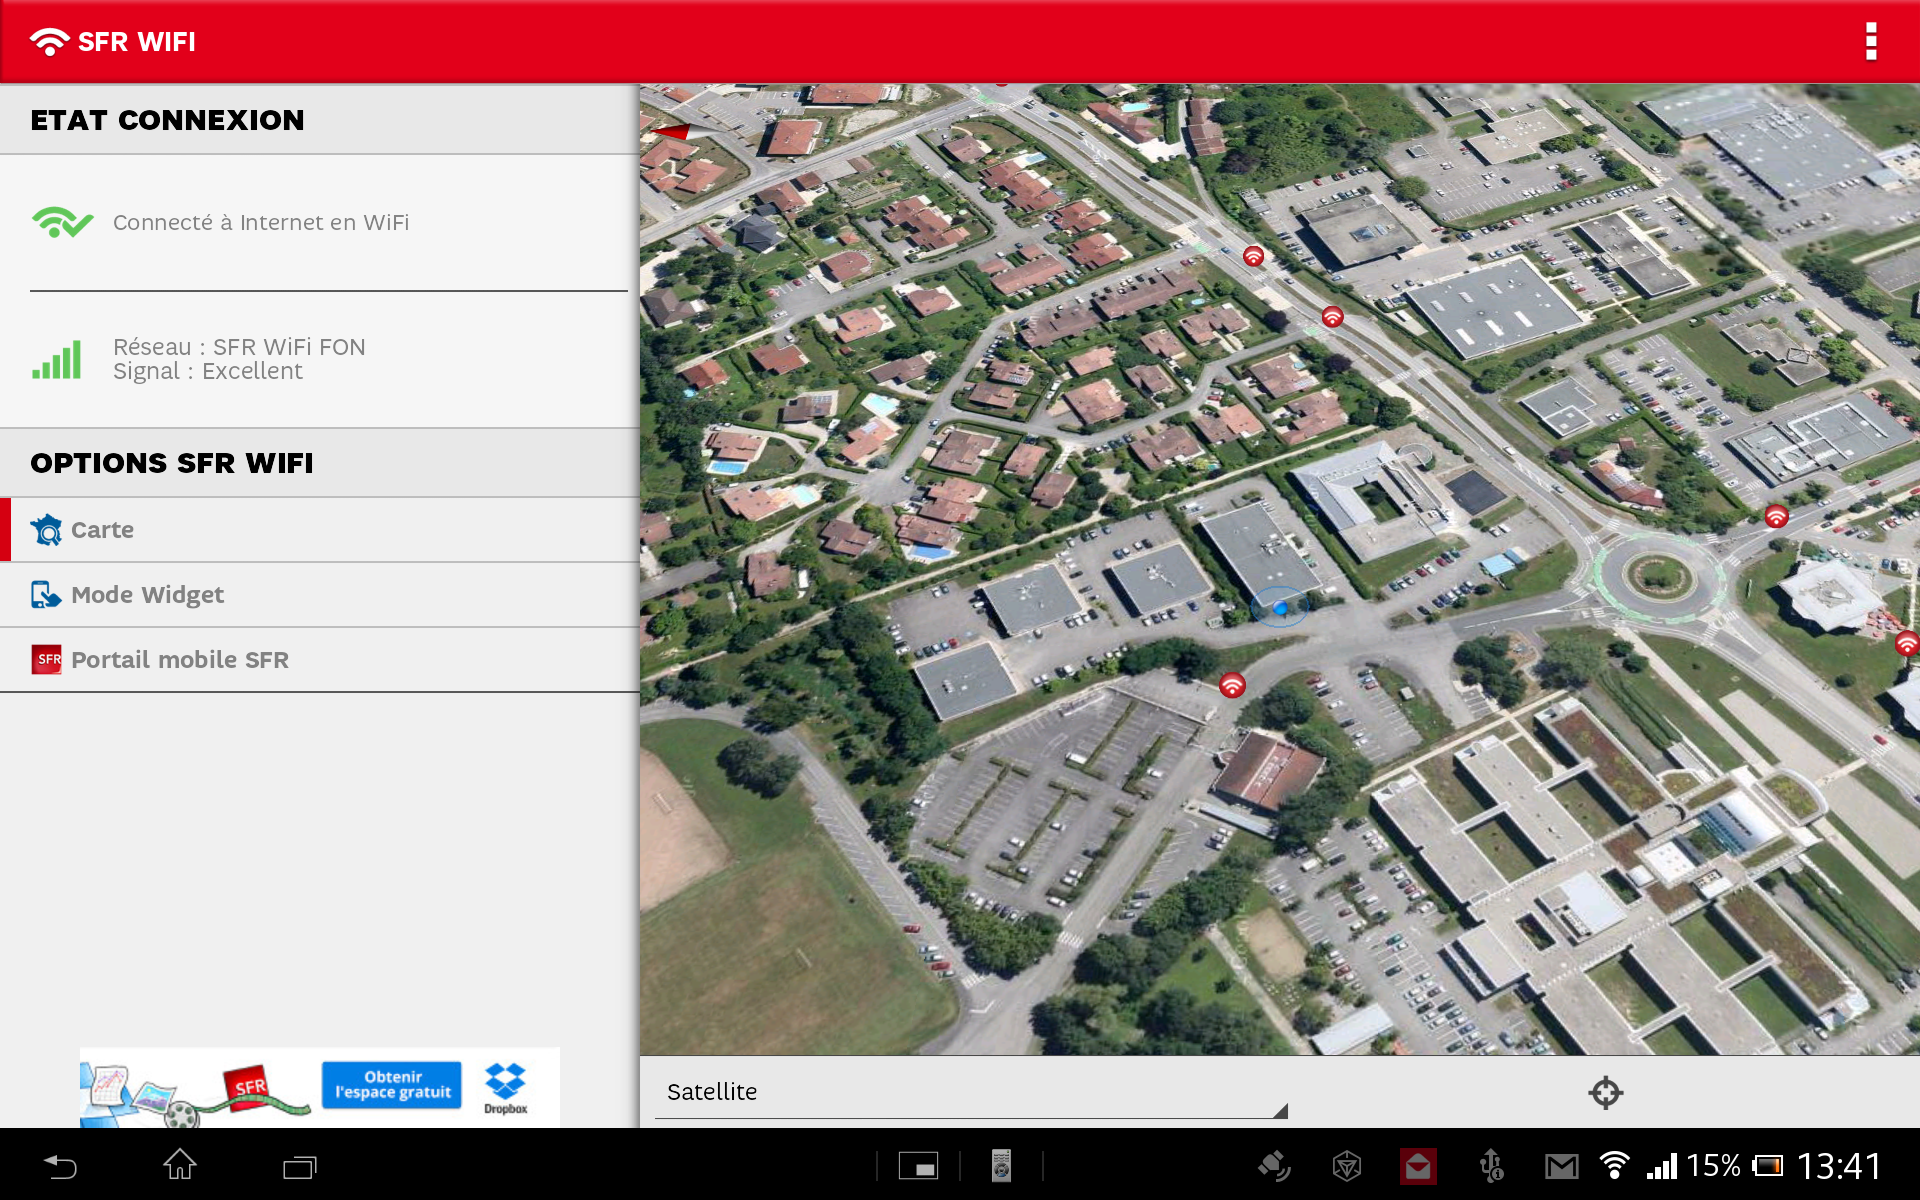
Task: Open the three-dot overflow menu
Action: pos(1870,42)
